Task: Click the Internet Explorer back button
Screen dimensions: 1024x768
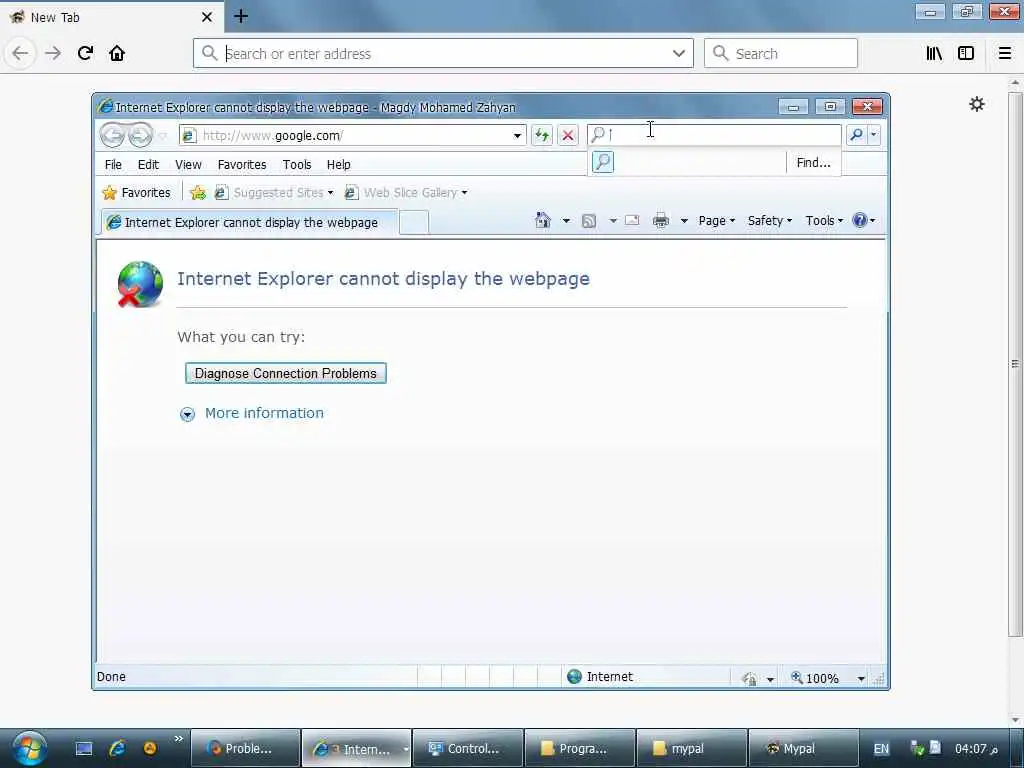Action: tap(112, 135)
